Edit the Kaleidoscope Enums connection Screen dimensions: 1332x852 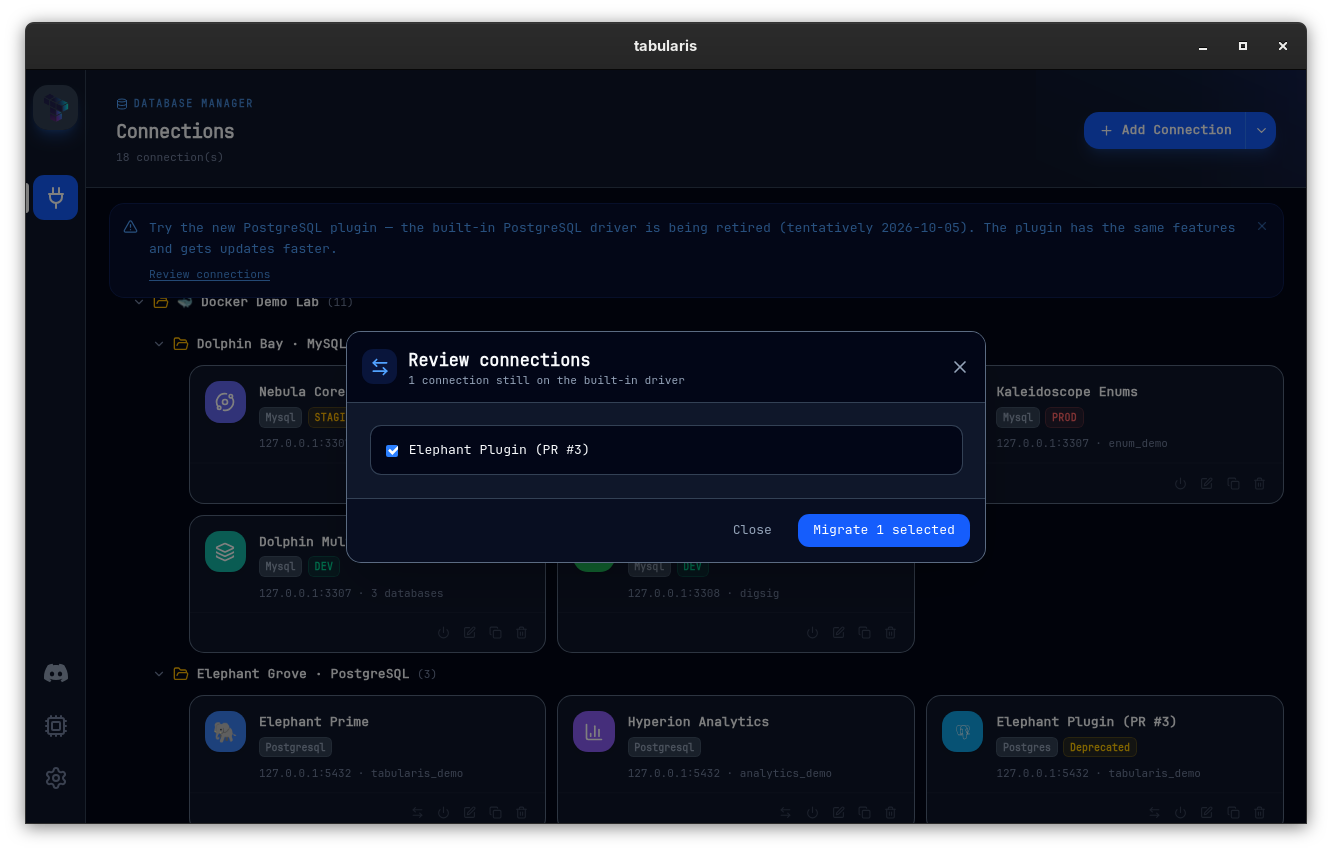(x=1207, y=483)
